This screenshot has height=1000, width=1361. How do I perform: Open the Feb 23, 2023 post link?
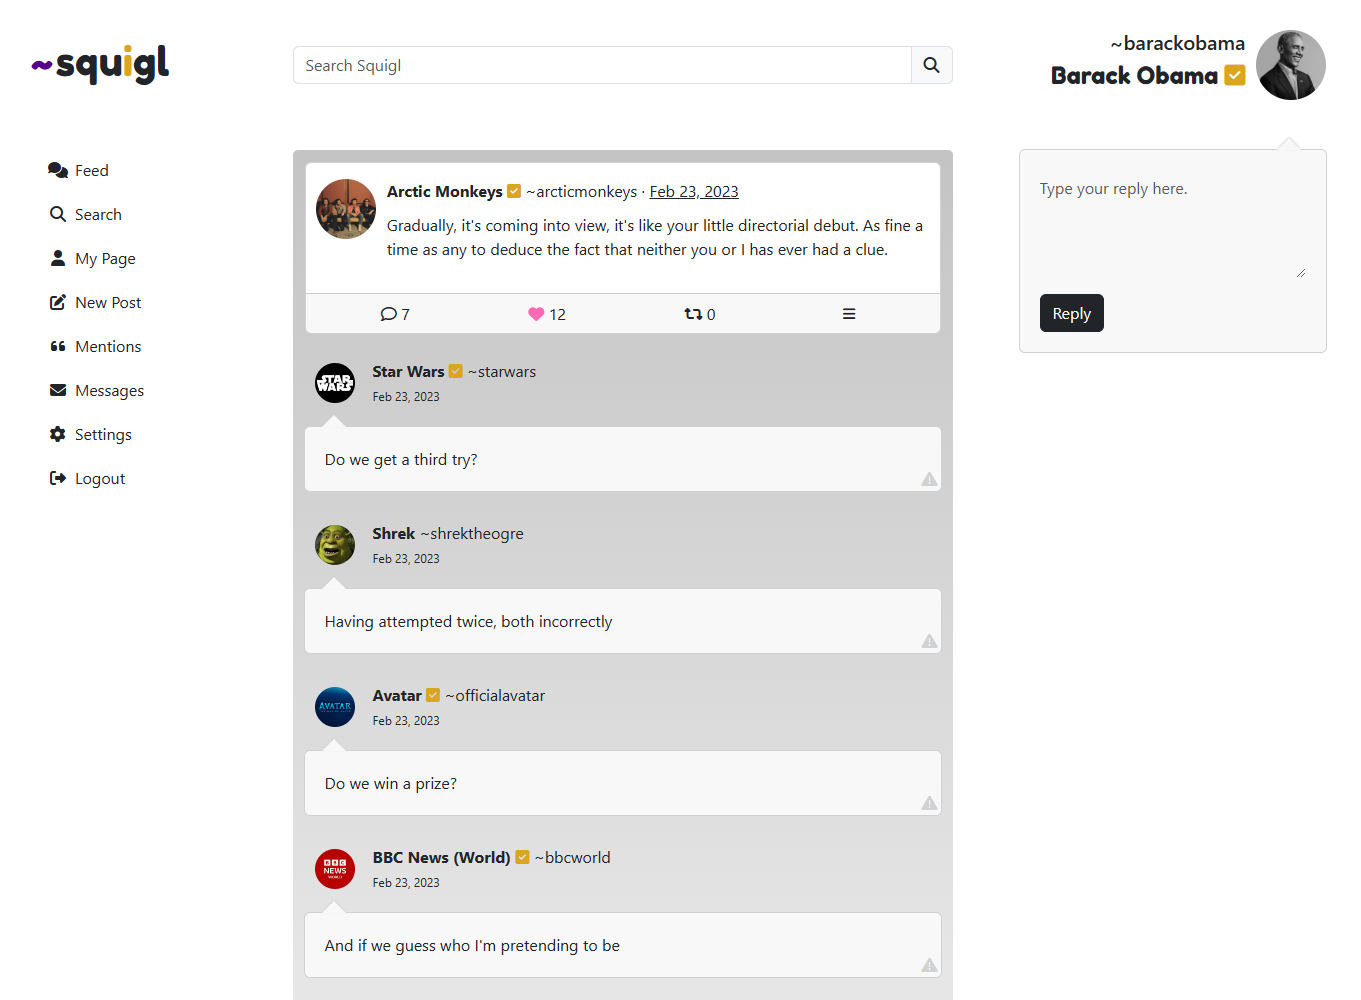pos(693,191)
